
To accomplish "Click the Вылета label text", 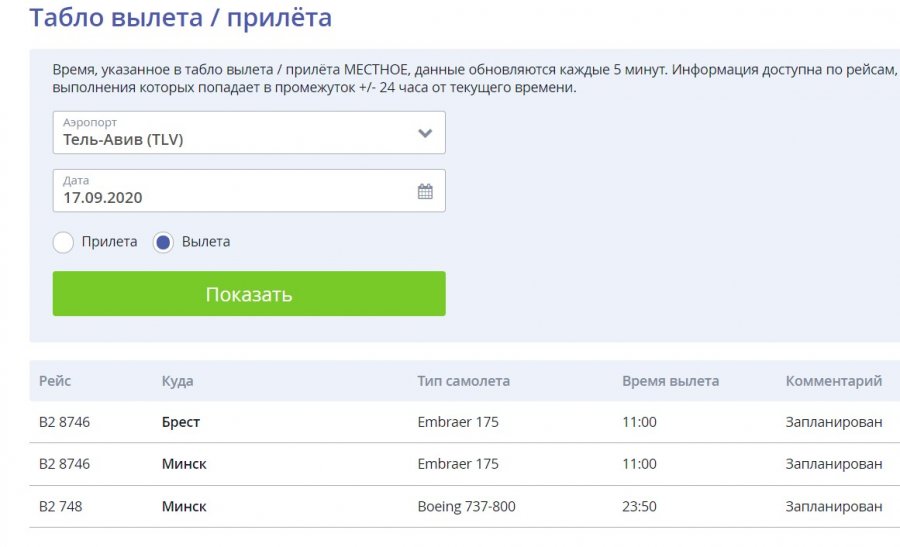I will 206,242.
